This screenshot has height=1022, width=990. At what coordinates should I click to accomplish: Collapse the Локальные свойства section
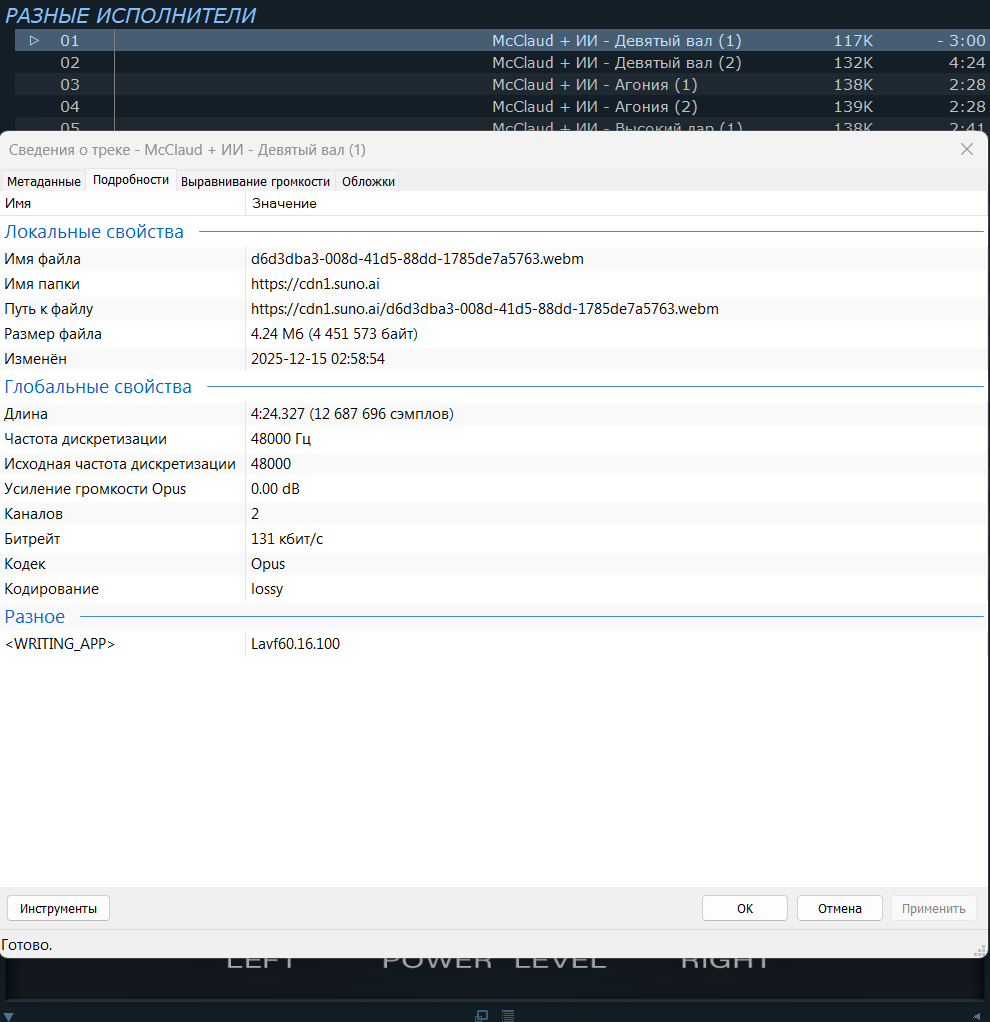[94, 232]
